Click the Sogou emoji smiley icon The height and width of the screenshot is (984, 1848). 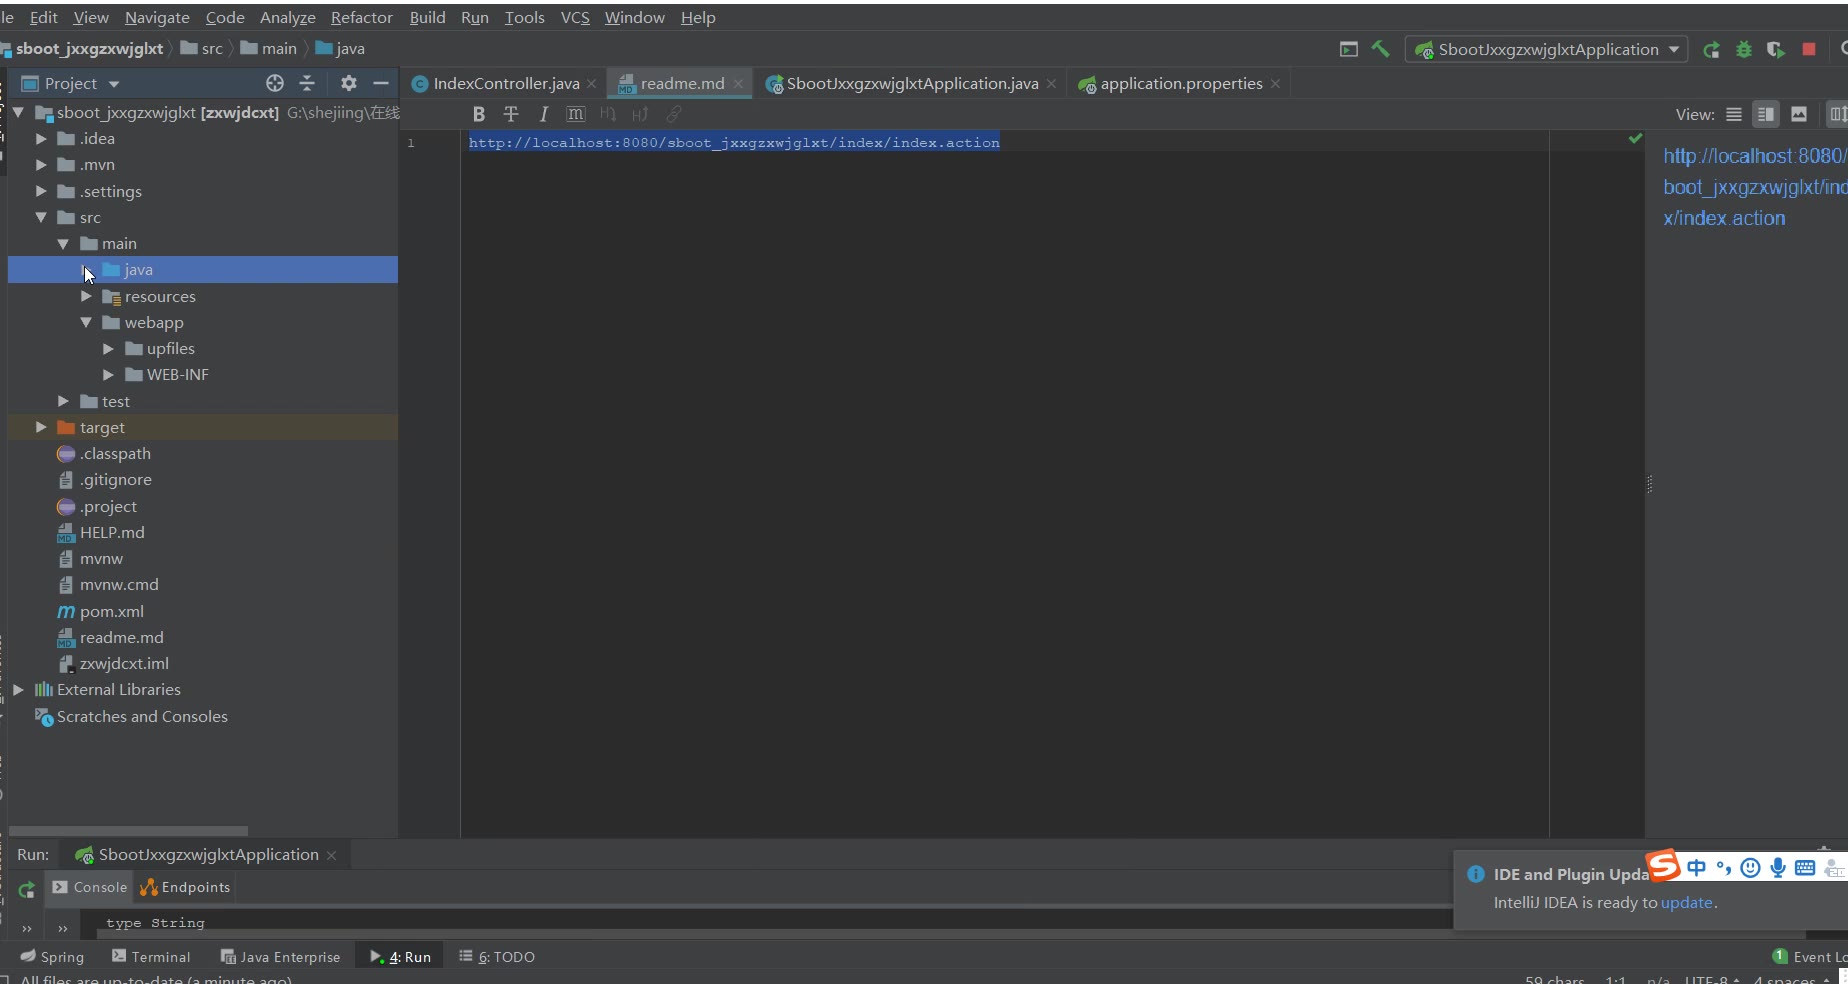[x=1750, y=868]
